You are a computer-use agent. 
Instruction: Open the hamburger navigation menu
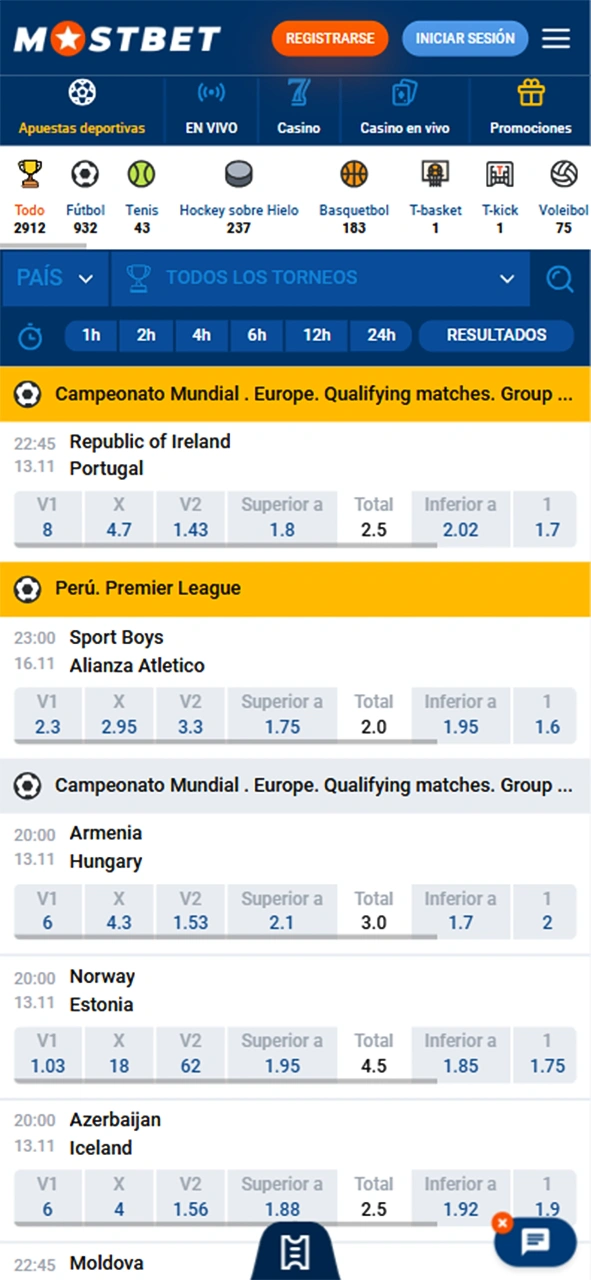556,38
